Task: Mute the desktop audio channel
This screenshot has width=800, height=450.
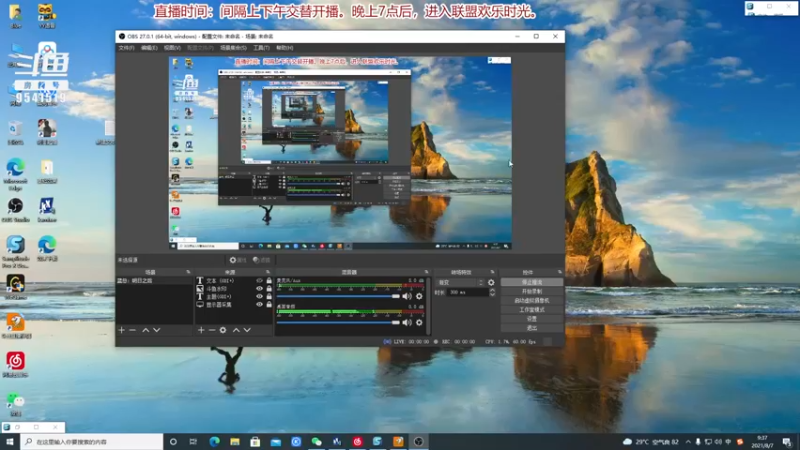Action: (407, 322)
